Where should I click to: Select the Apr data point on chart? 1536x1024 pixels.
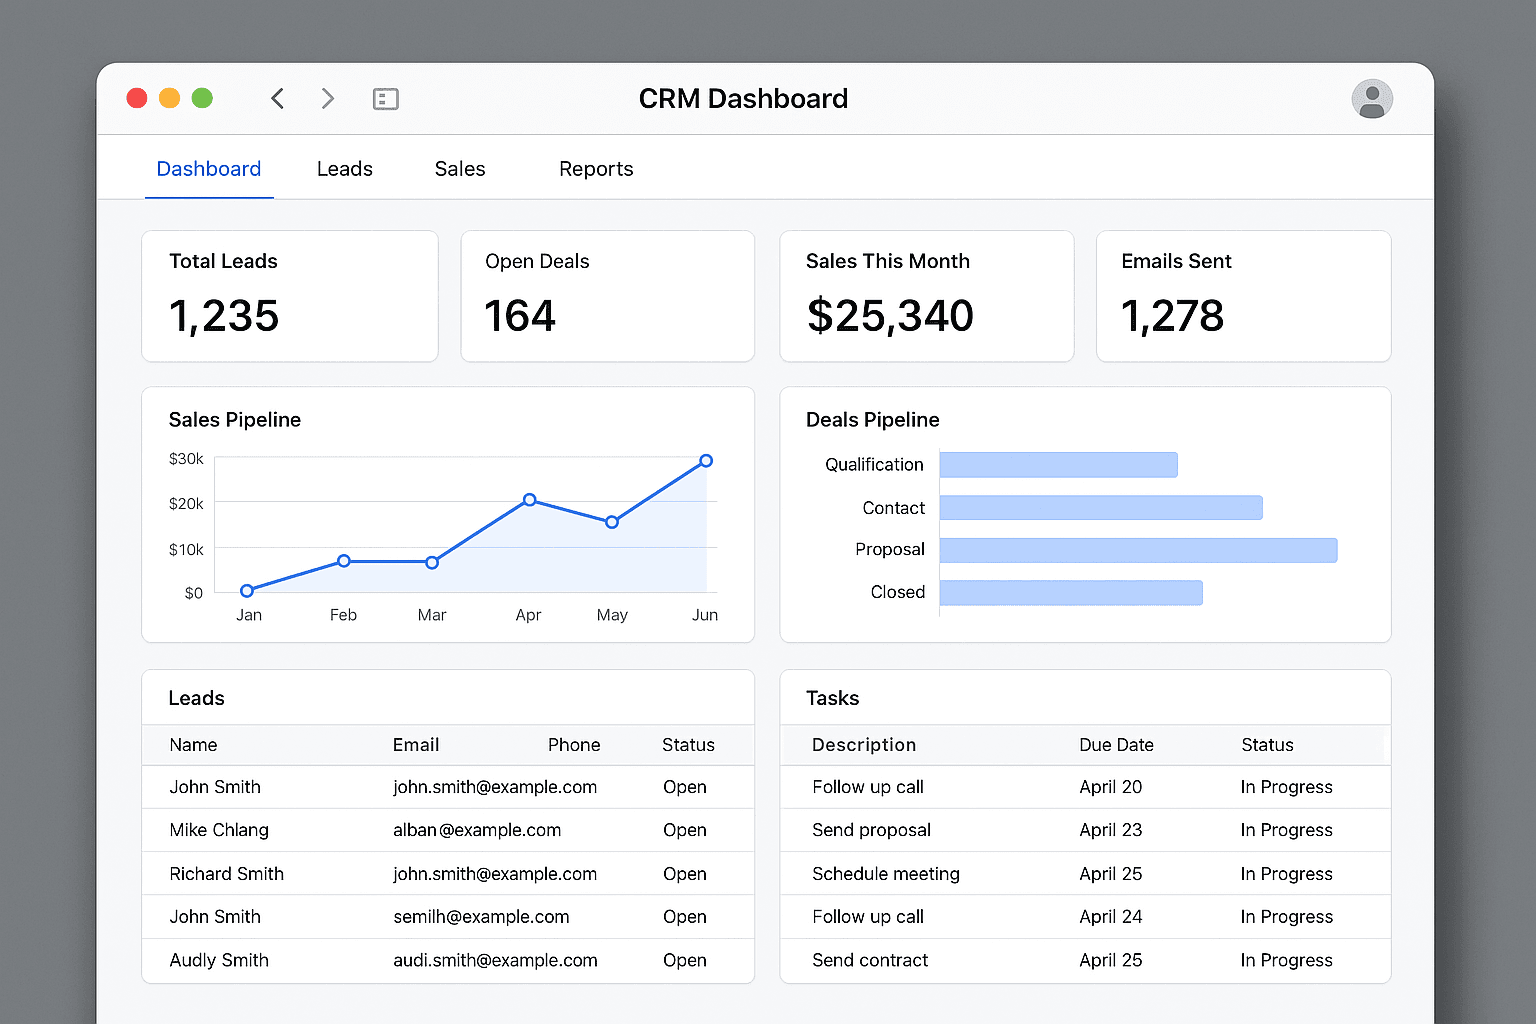[530, 500]
